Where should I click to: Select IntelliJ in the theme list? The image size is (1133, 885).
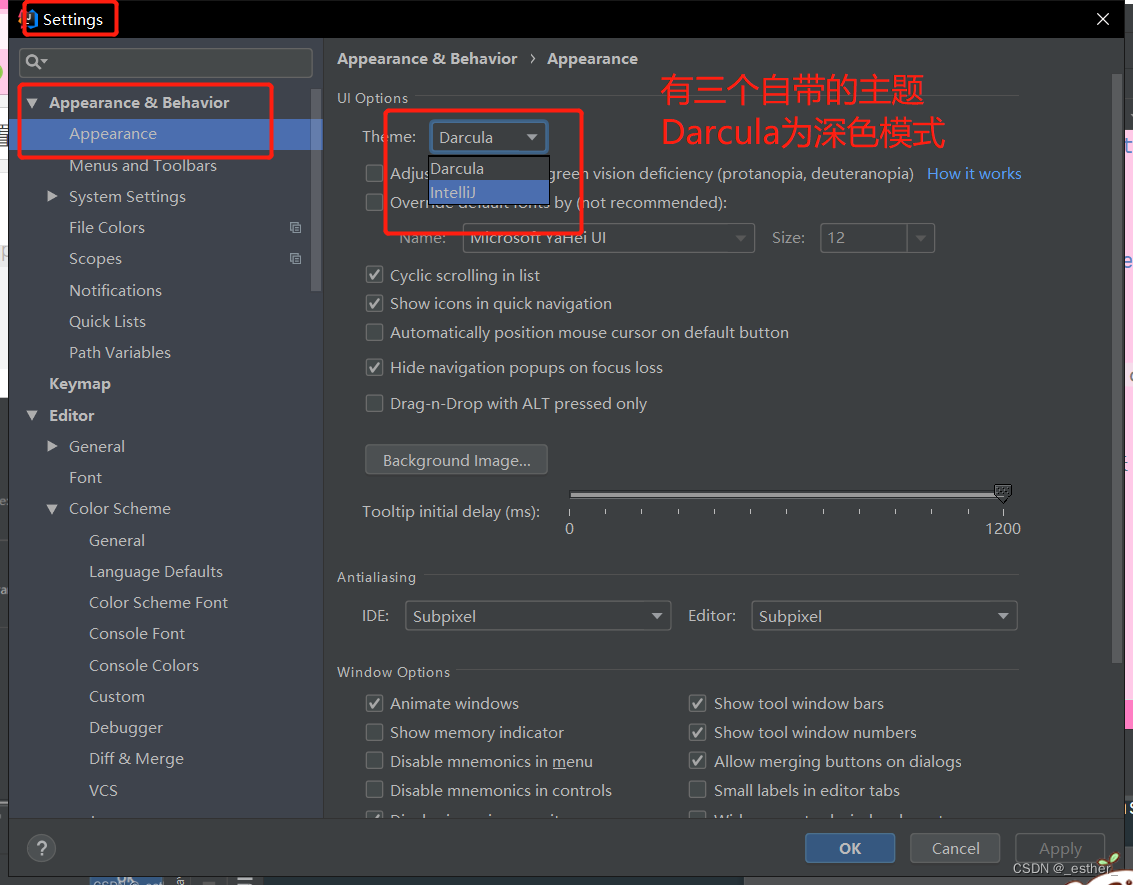489,192
